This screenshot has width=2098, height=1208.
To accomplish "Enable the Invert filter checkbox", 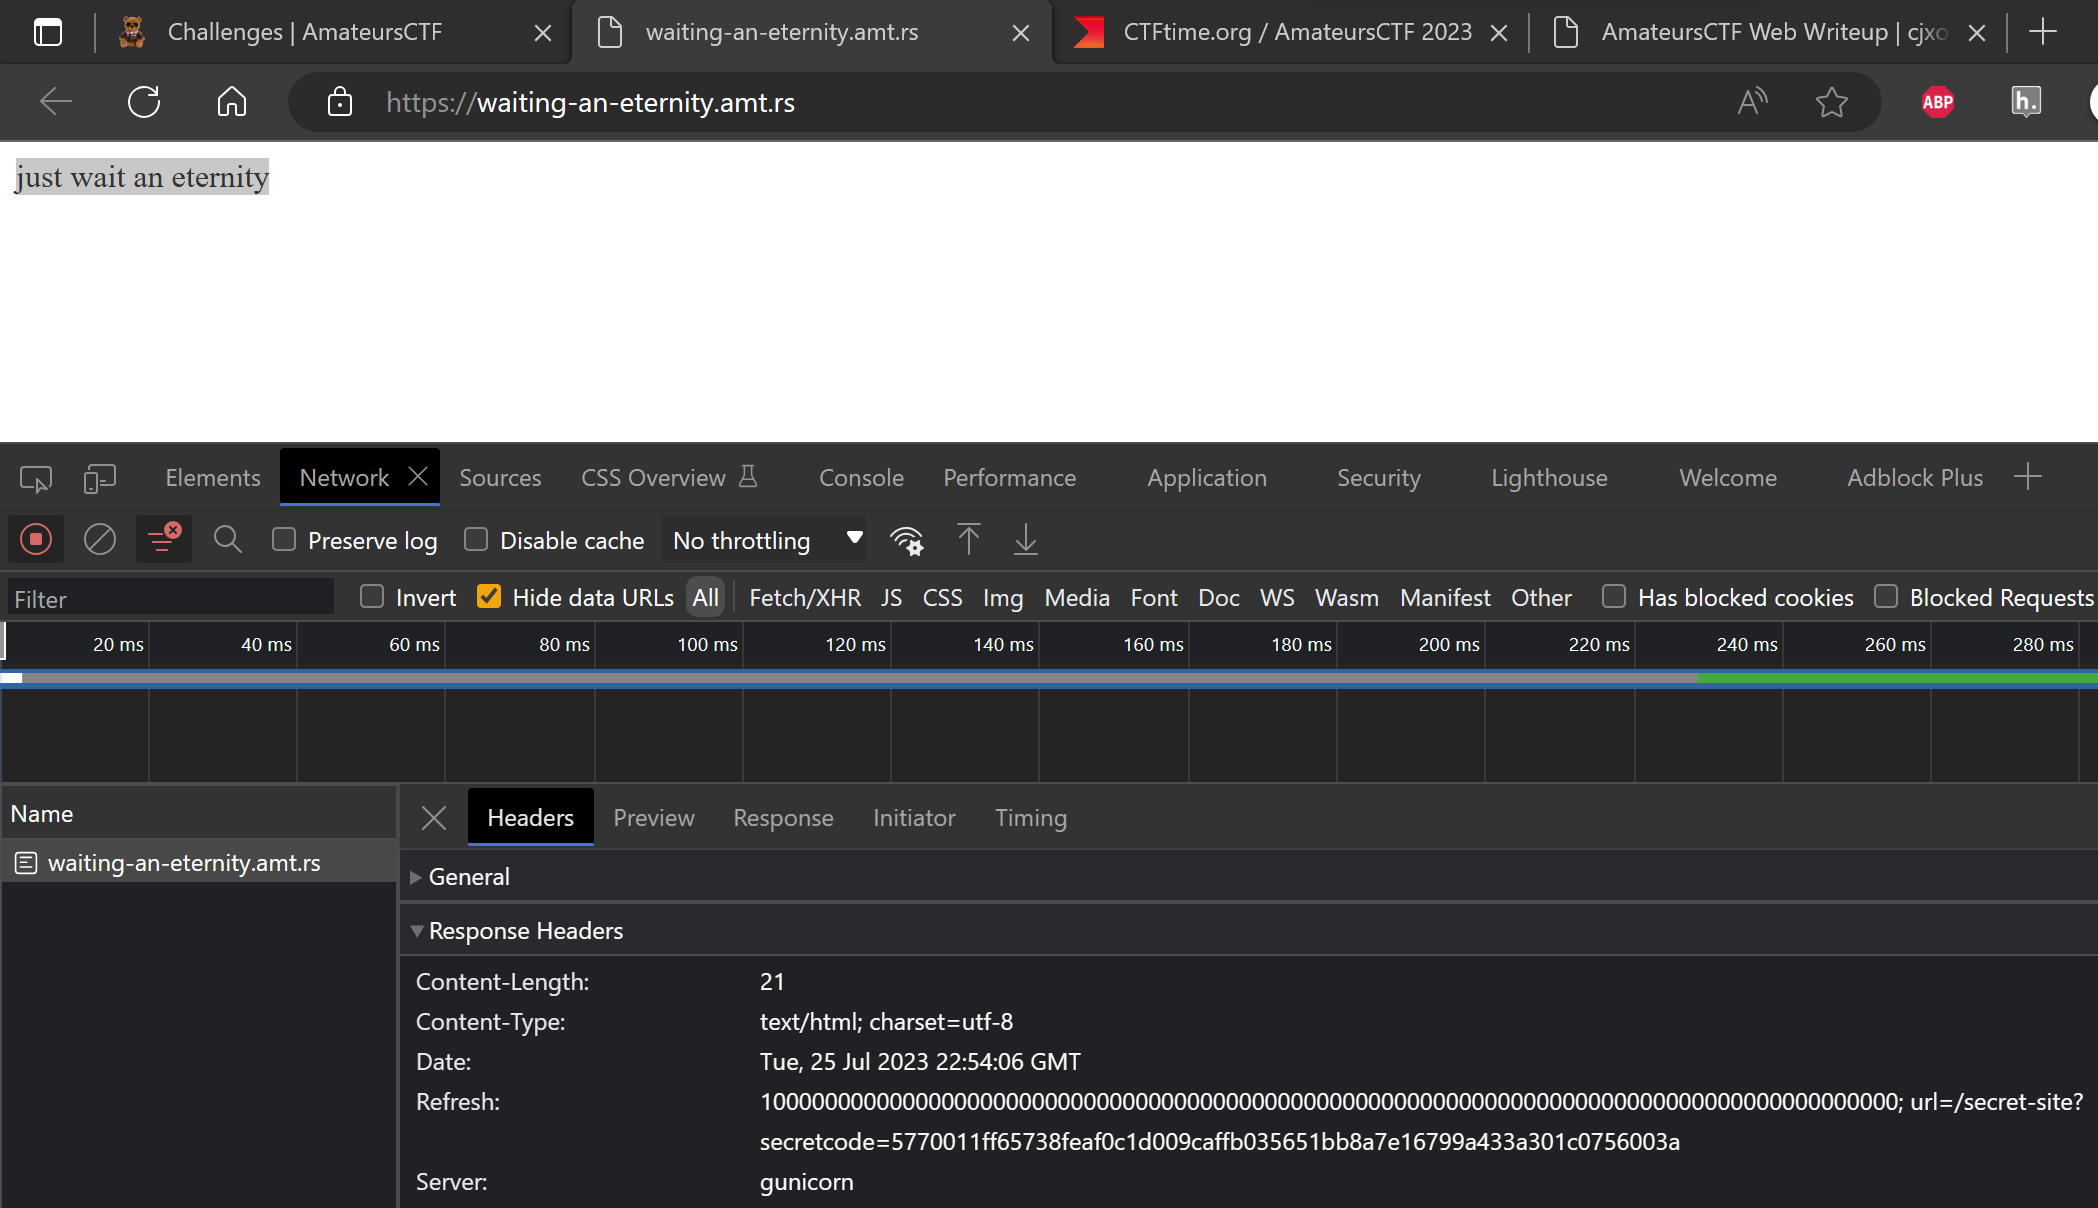I will pos(372,598).
